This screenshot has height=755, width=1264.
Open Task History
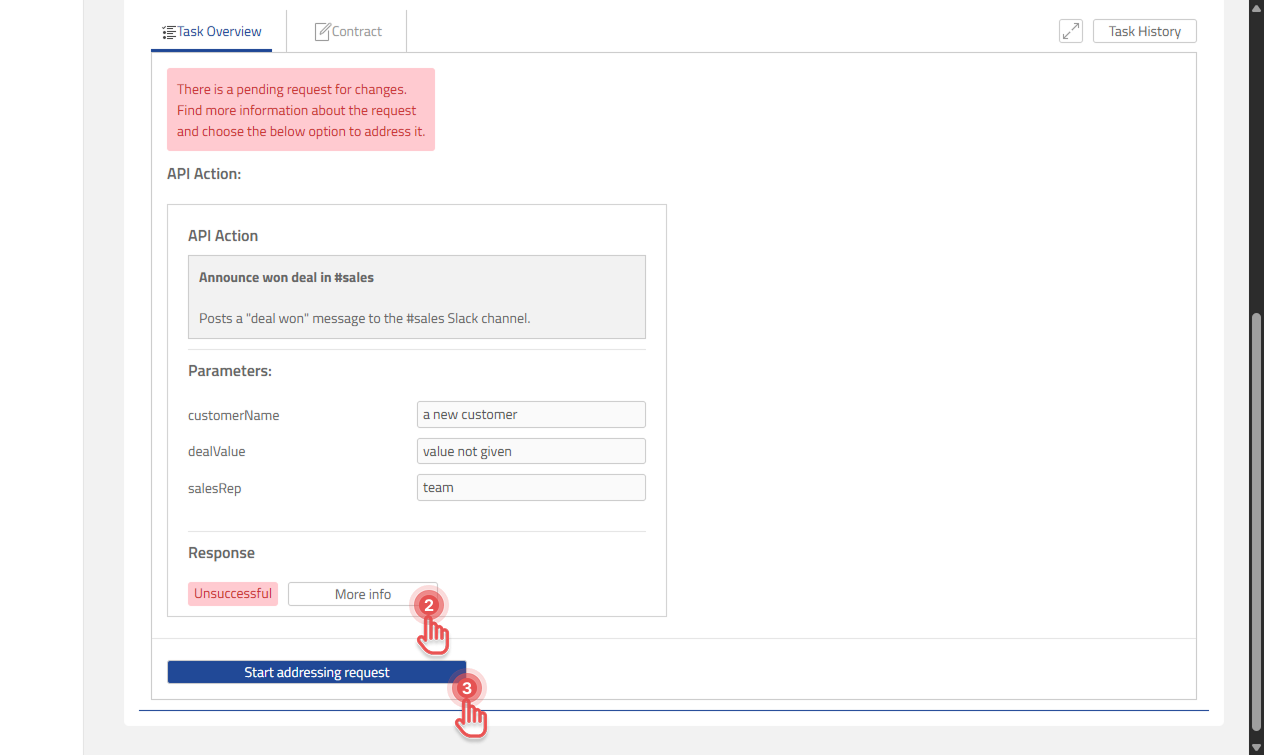click(1145, 31)
